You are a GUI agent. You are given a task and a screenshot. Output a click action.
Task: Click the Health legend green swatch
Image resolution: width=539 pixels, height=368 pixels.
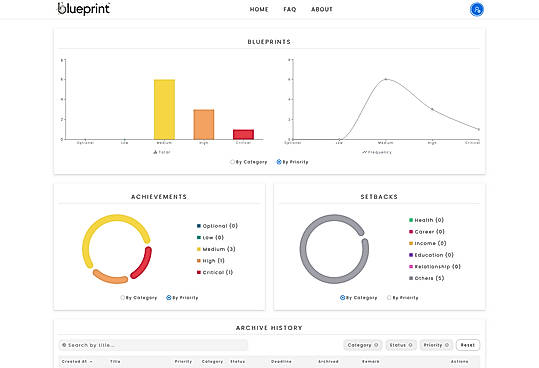click(411, 220)
